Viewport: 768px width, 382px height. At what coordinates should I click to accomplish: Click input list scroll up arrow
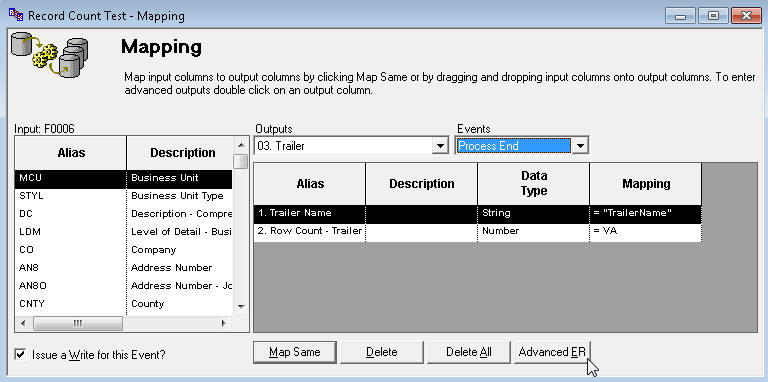point(240,145)
